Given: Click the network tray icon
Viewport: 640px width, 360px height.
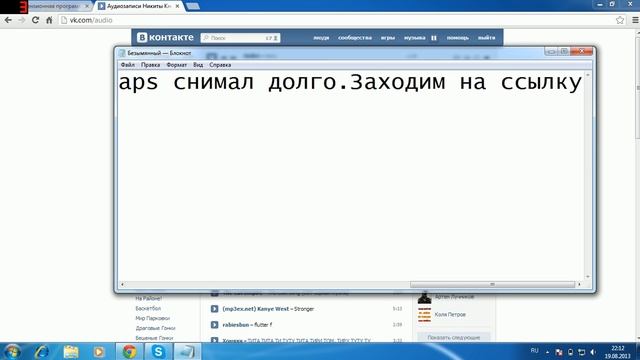Looking at the screenshot, I should pyautogui.click(x=582, y=352).
